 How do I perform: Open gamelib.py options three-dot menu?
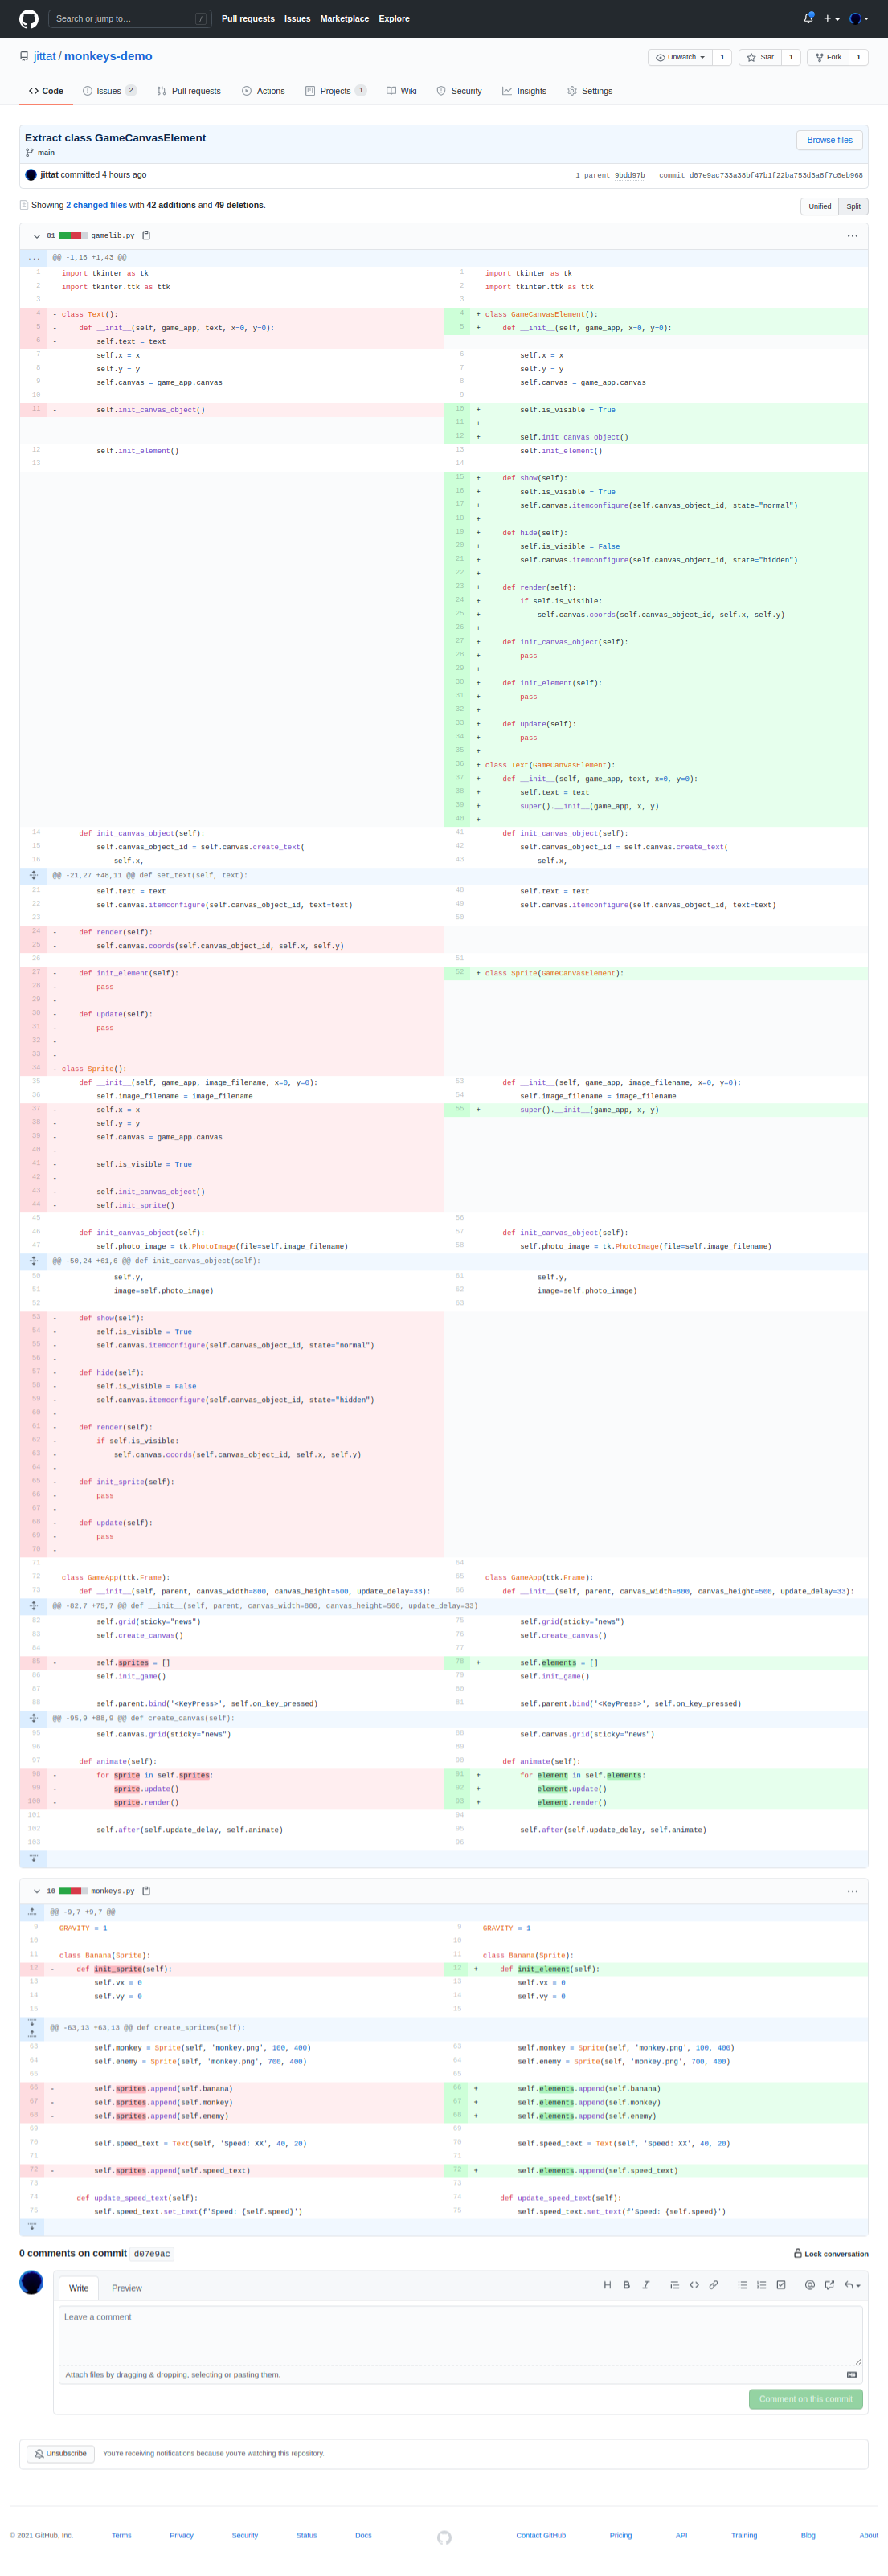pos(852,236)
